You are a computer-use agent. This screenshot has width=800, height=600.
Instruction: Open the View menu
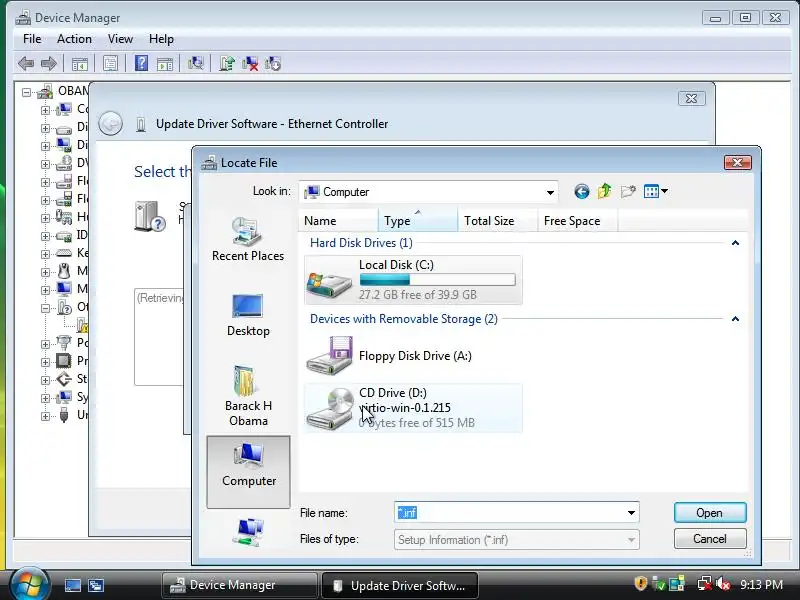[x=120, y=39]
